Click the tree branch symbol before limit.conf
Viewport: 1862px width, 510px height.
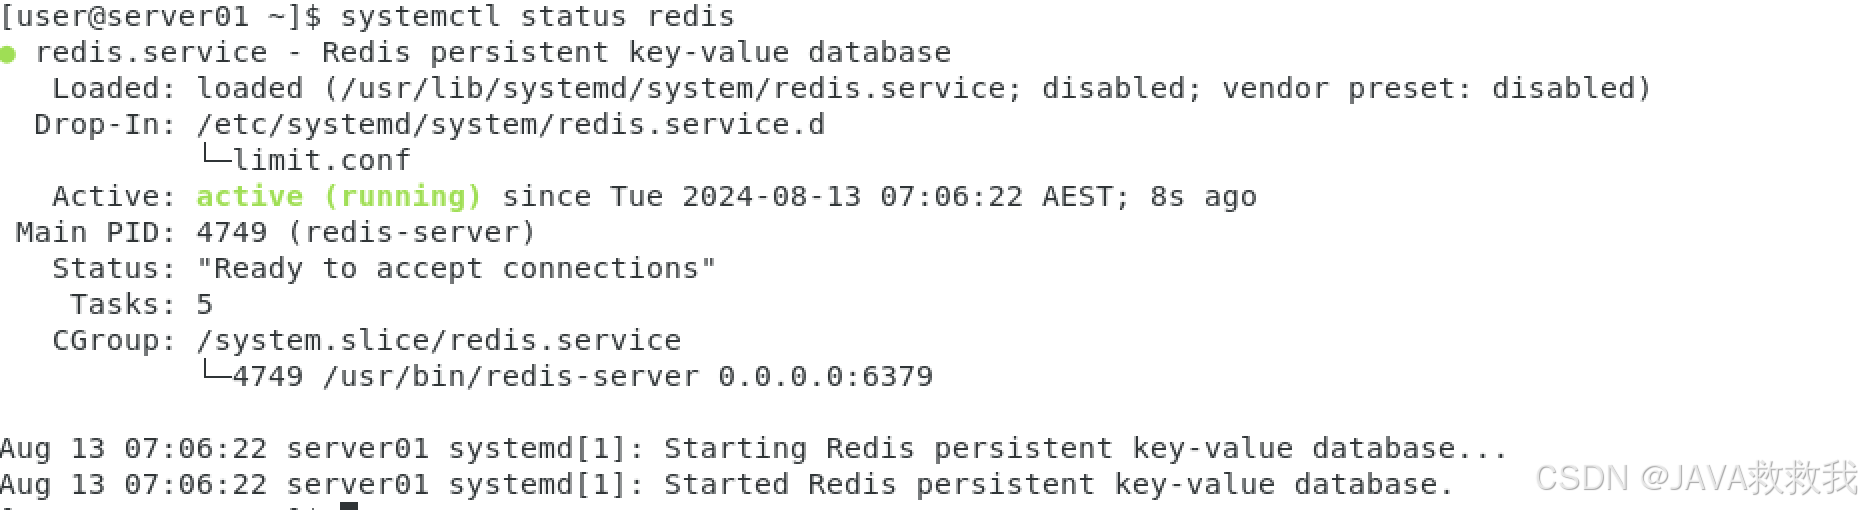(x=214, y=157)
